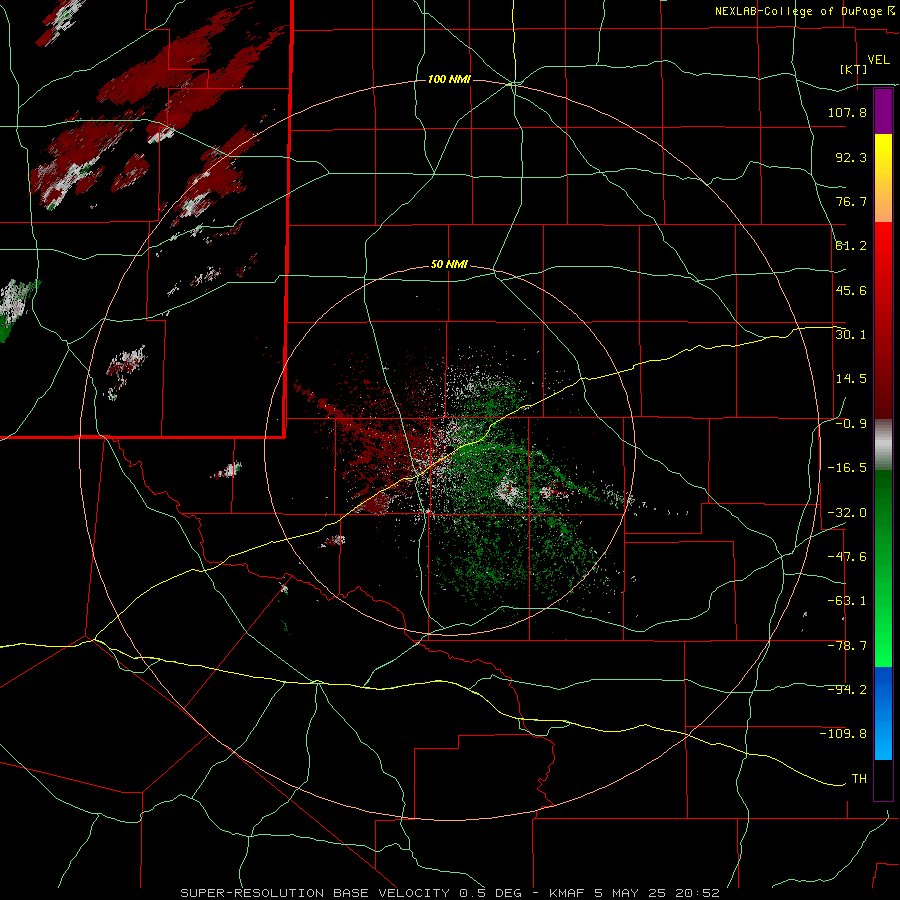This screenshot has height=900, width=900.
Task: Click the [KT] units label
Action: pos(854,69)
